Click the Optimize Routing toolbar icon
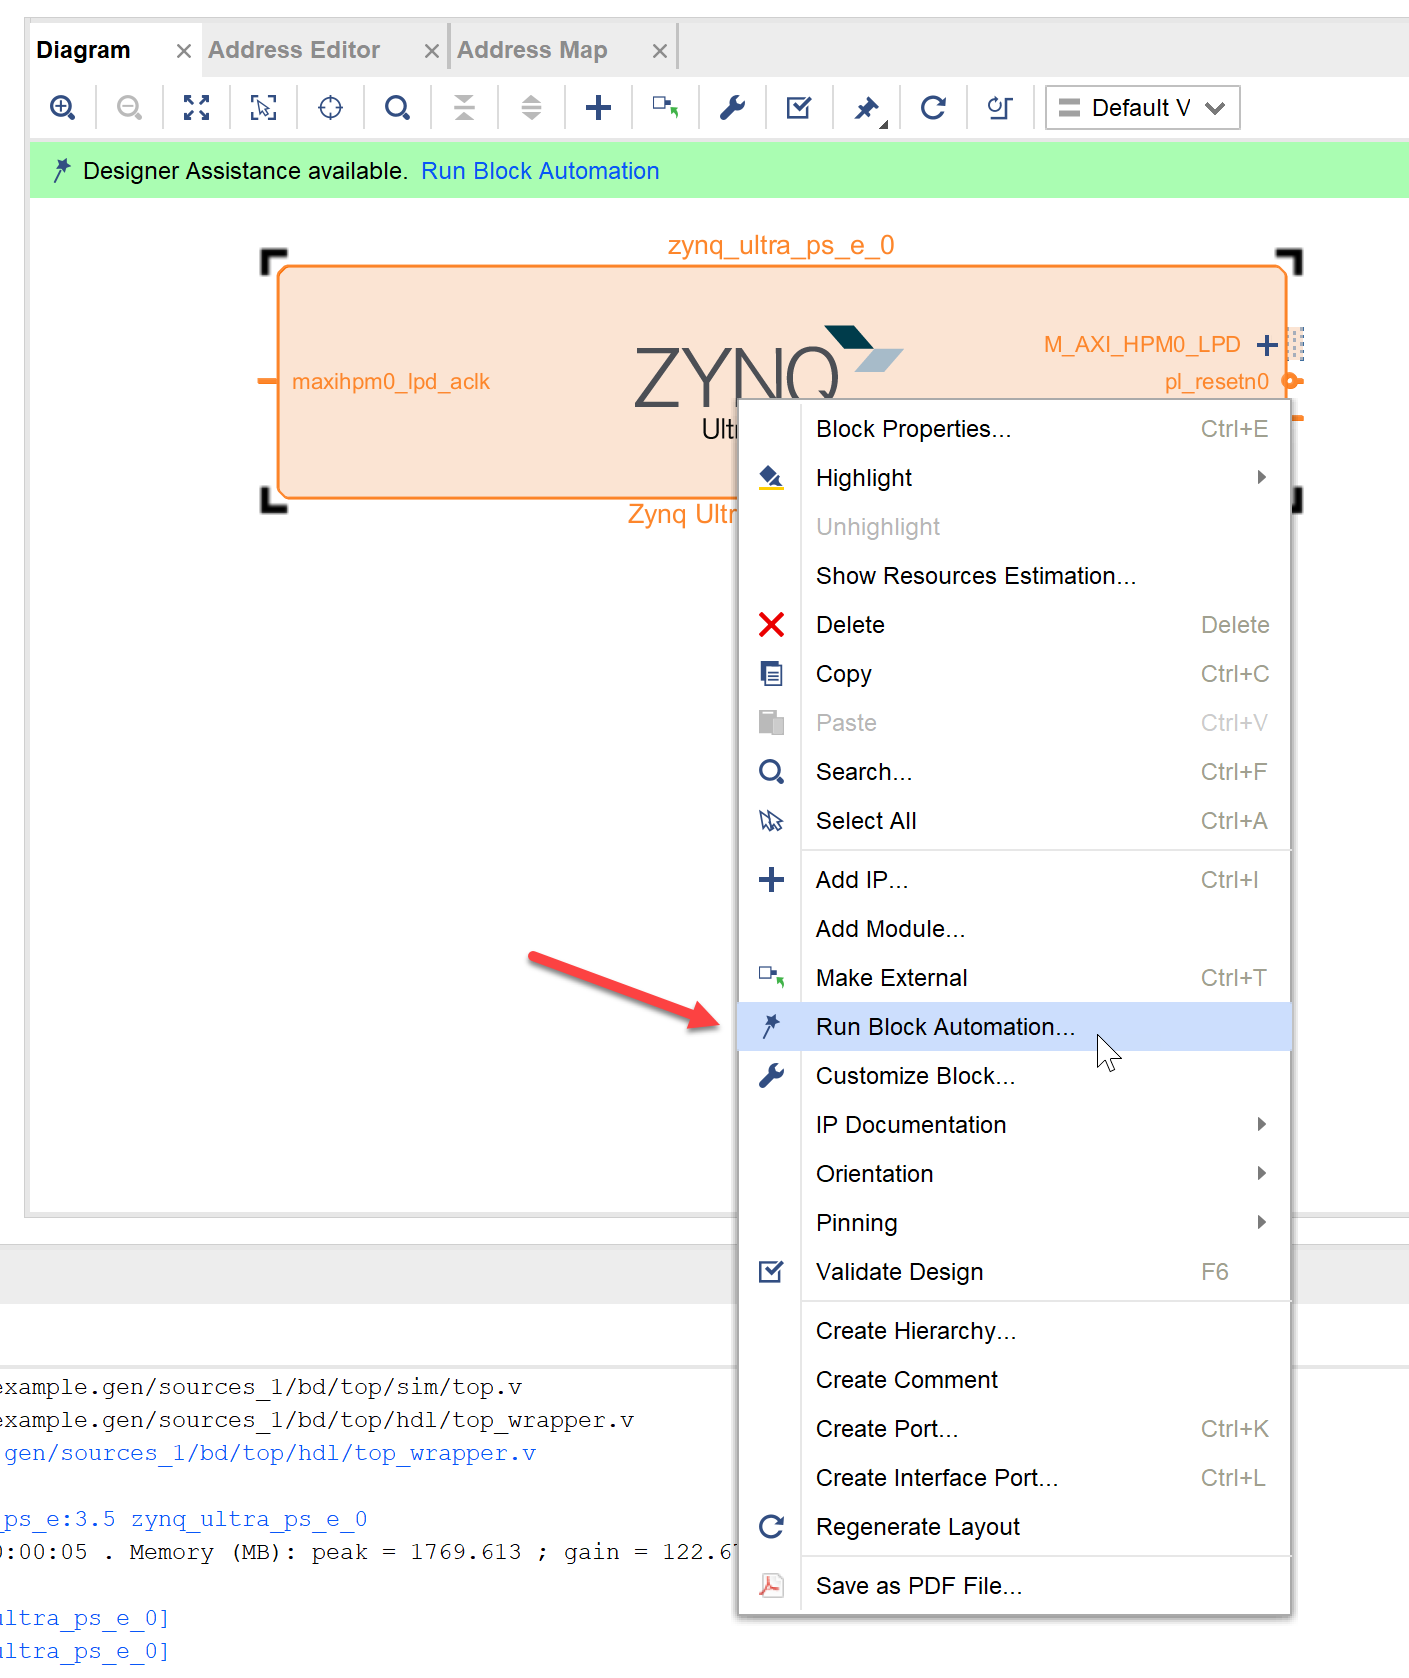The width and height of the screenshot is (1409, 1678). click(1000, 107)
